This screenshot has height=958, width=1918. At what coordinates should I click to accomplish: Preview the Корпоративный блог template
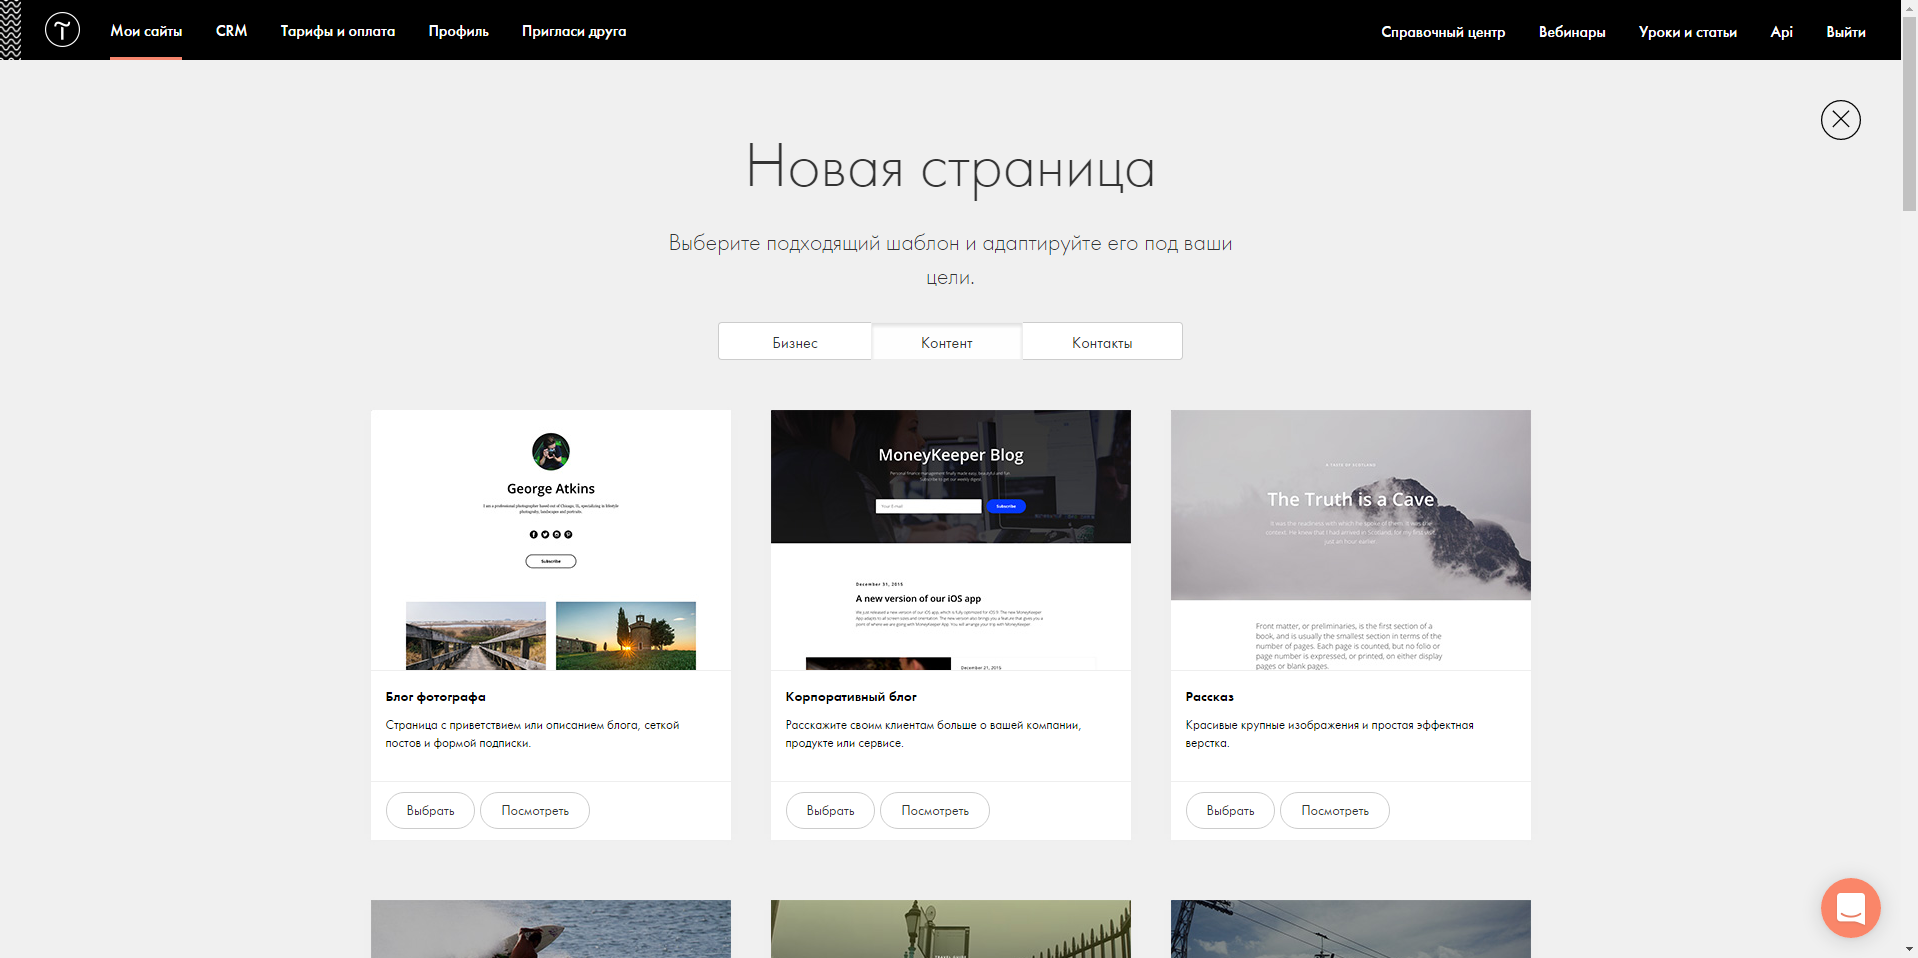[934, 810]
